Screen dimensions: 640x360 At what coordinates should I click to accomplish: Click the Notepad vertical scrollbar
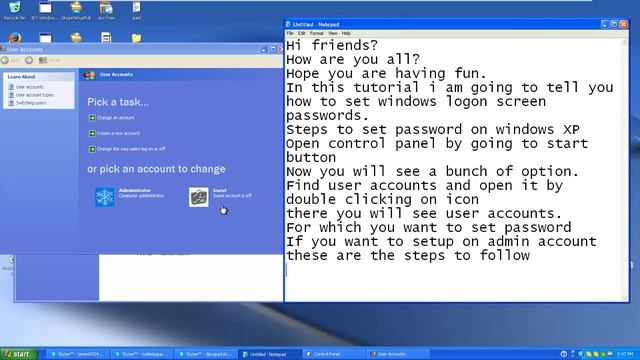tap(625, 170)
